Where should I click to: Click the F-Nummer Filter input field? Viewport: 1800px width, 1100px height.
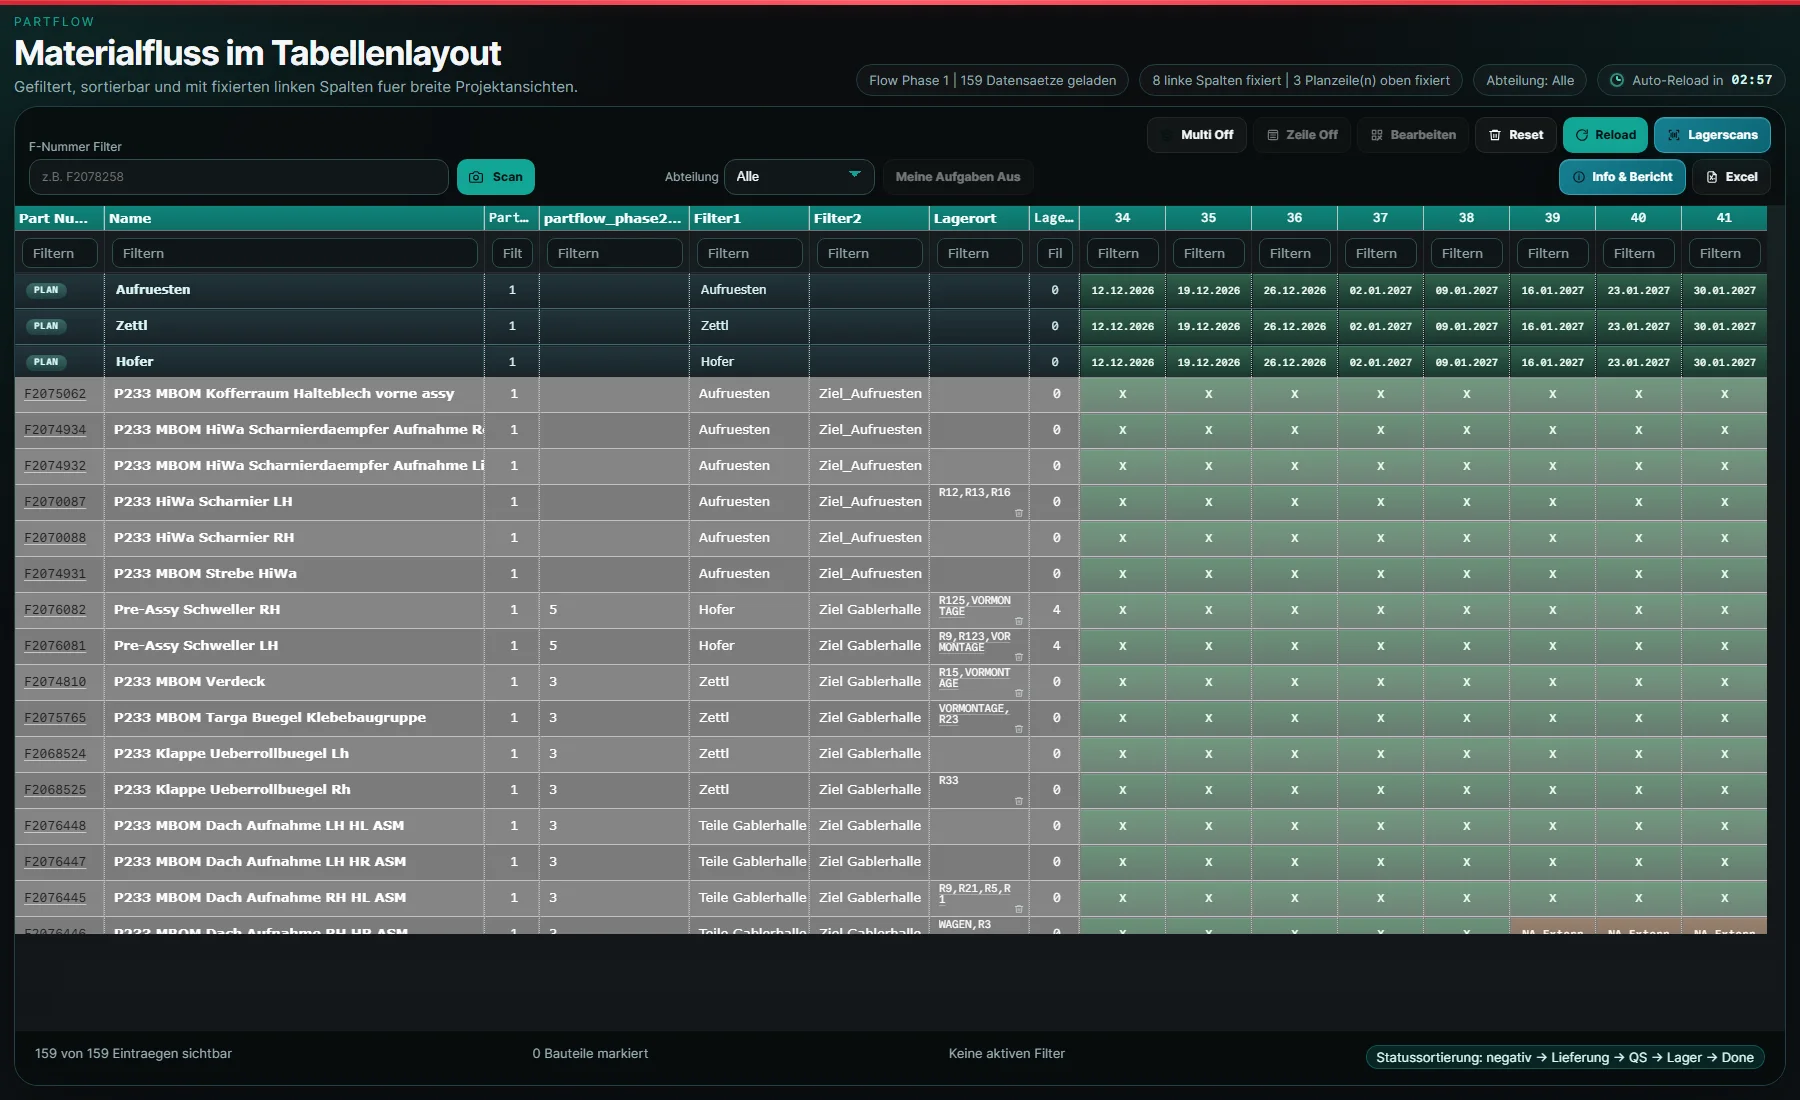238,177
